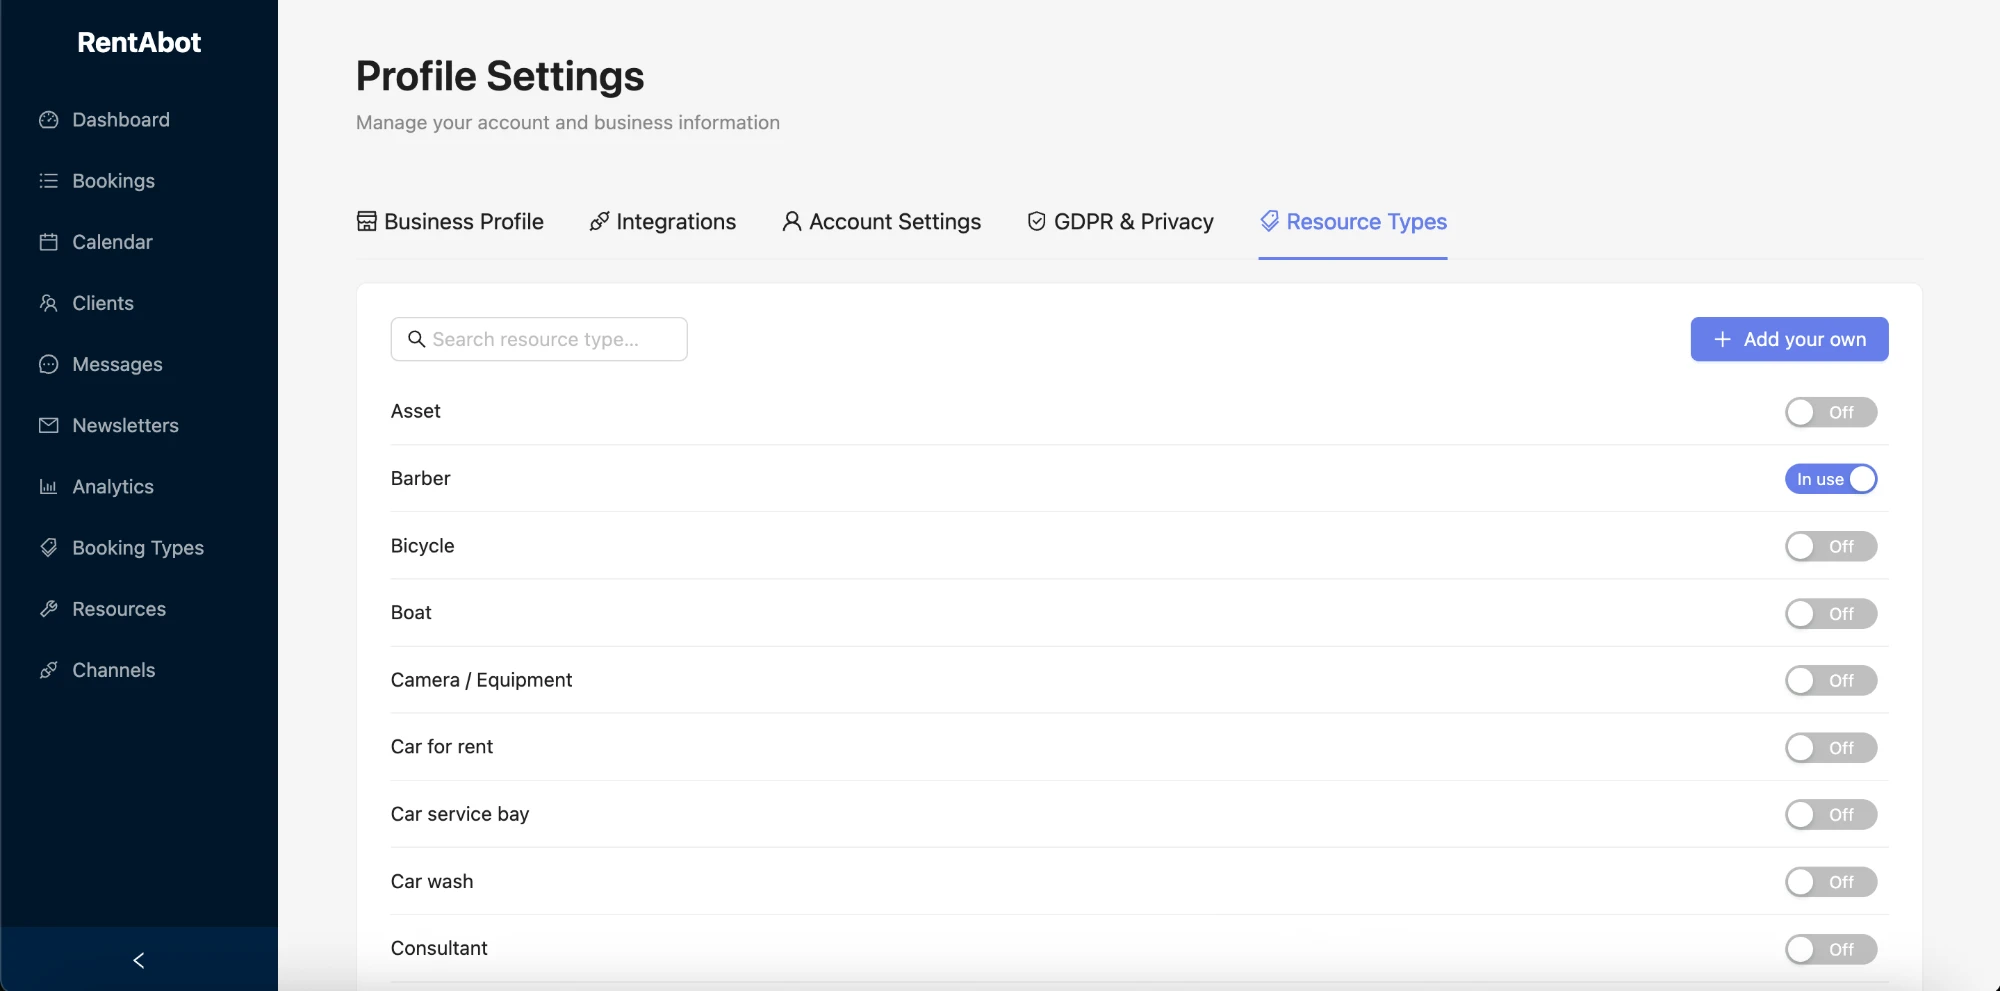Click the Channels plug icon
The height and width of the screenshot is (991, 2000).
pyautogui.click(x=49, y=670)
